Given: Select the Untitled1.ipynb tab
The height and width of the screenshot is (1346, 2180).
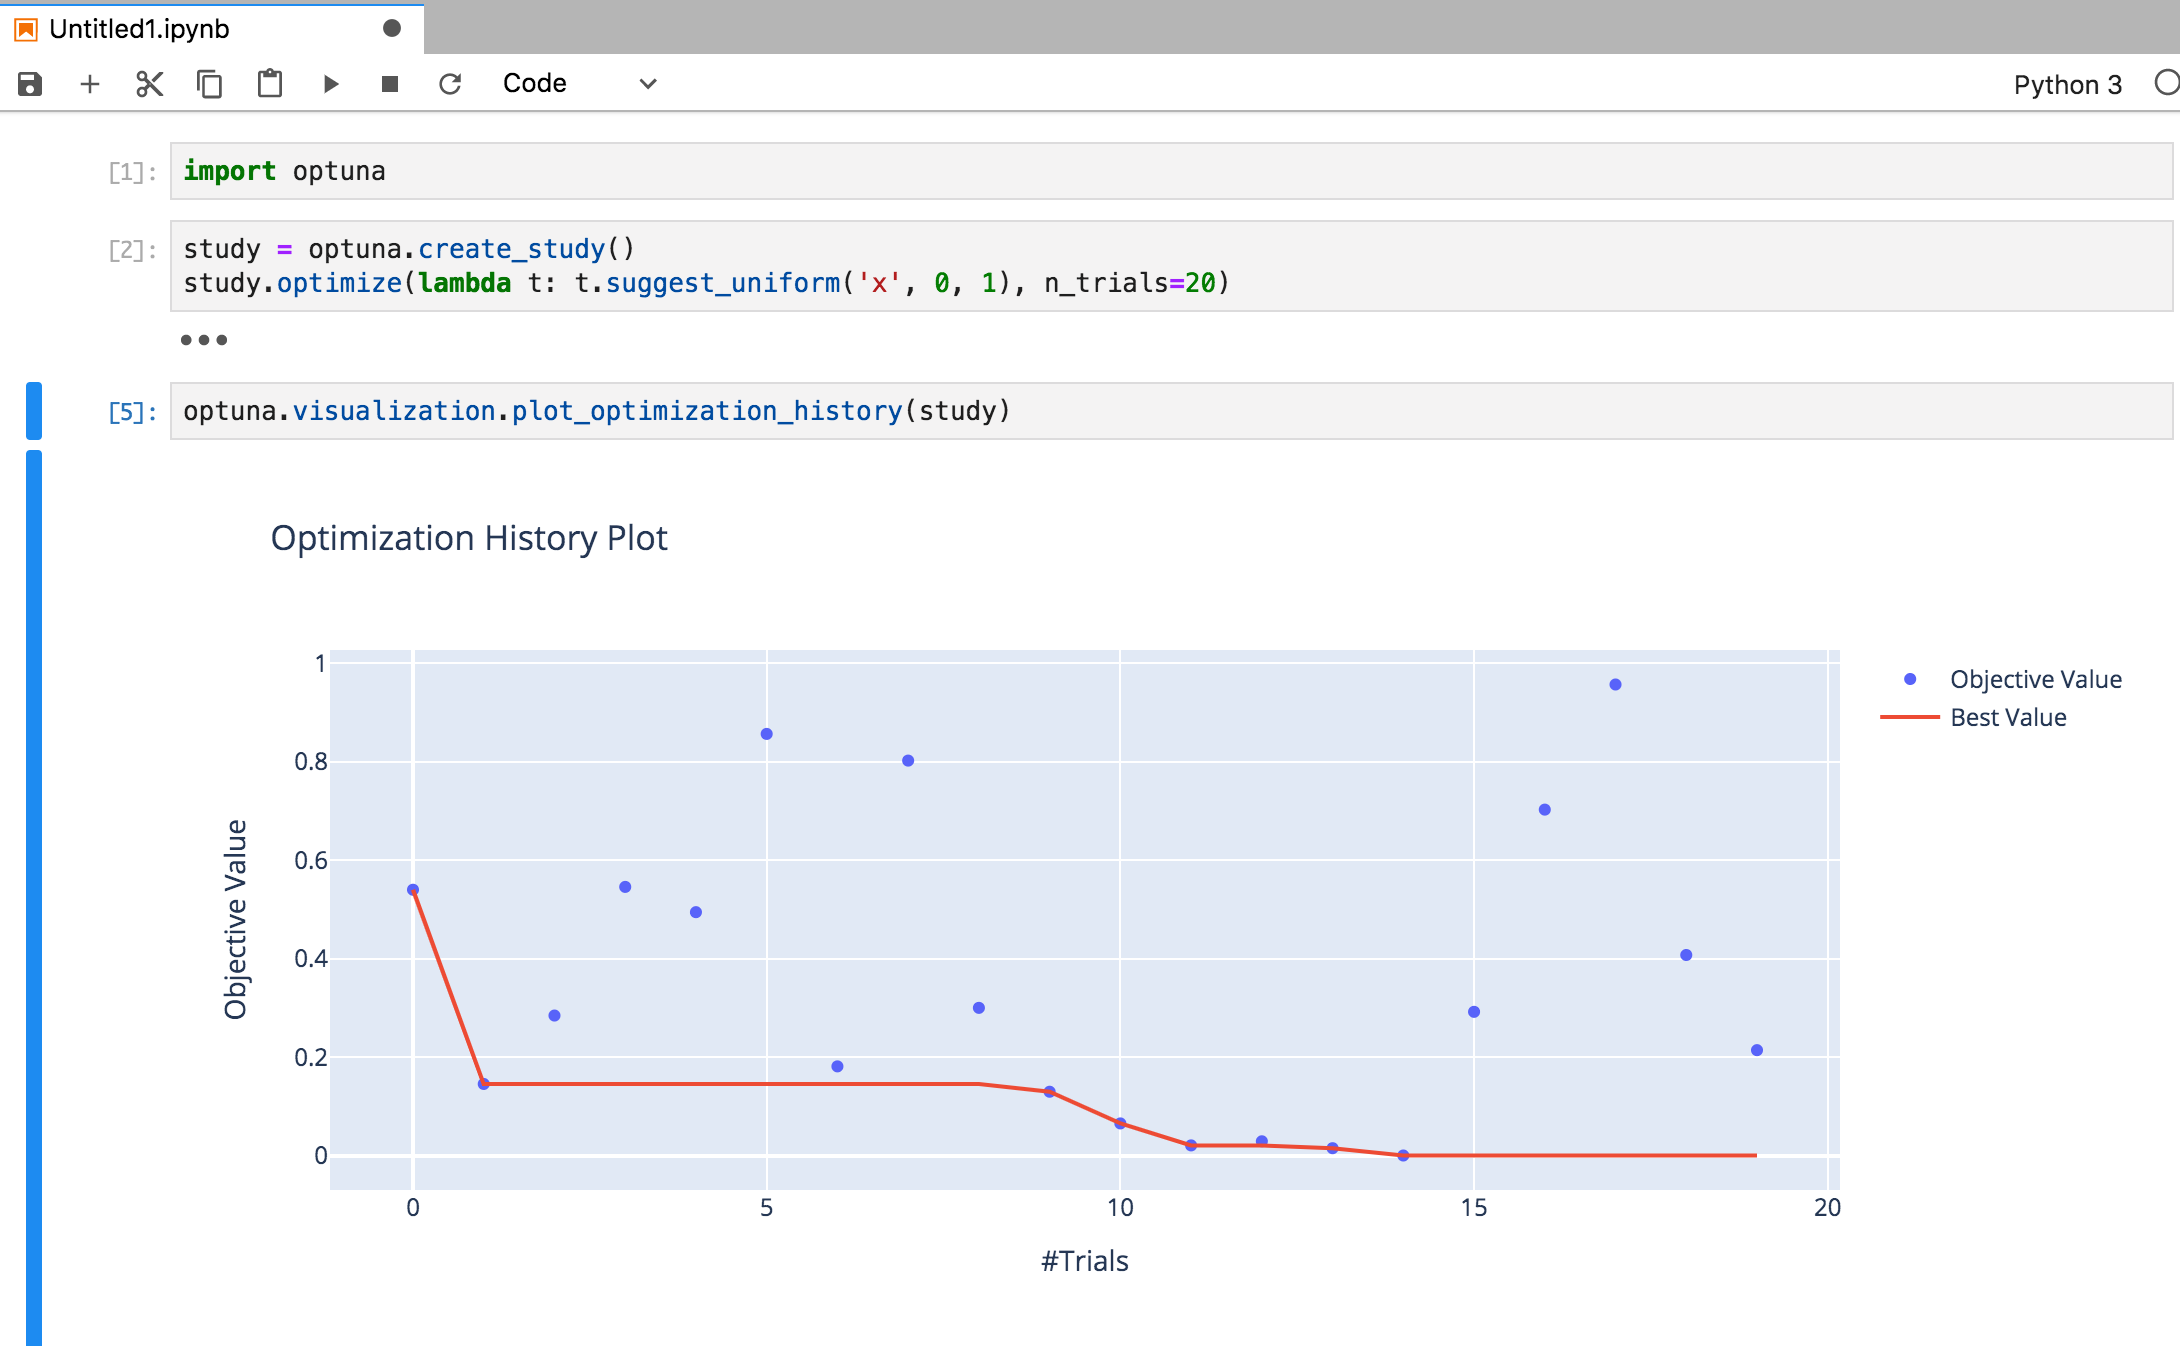Looking at the screenshot, I should click(x=140, y=28).
